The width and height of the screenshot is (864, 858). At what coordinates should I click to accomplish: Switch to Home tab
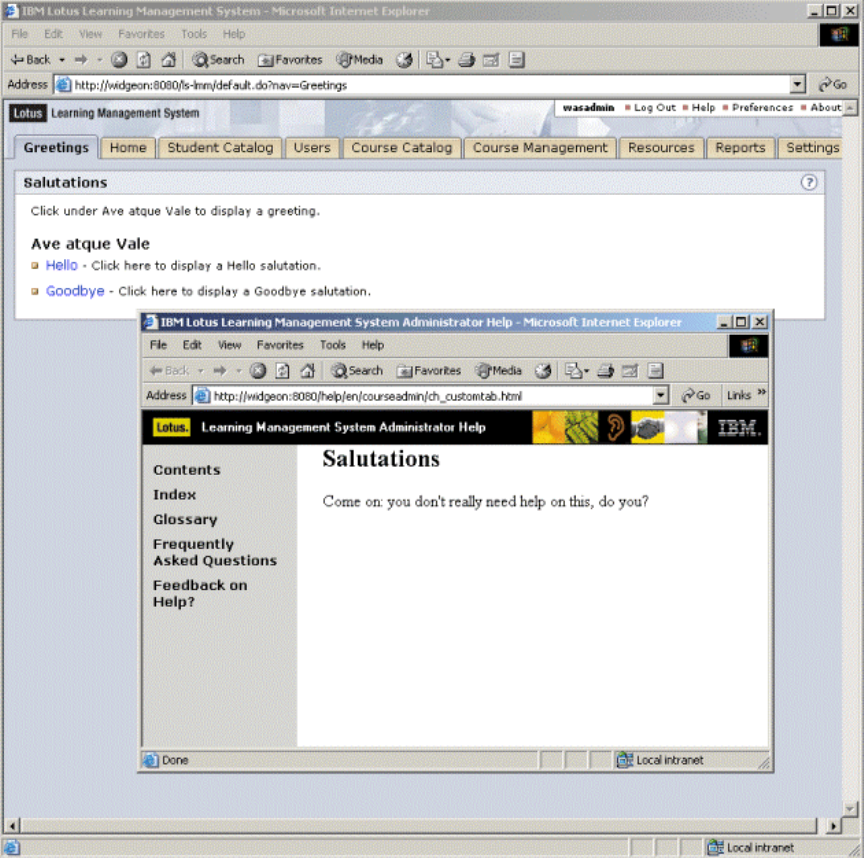(x=128, y=148)
